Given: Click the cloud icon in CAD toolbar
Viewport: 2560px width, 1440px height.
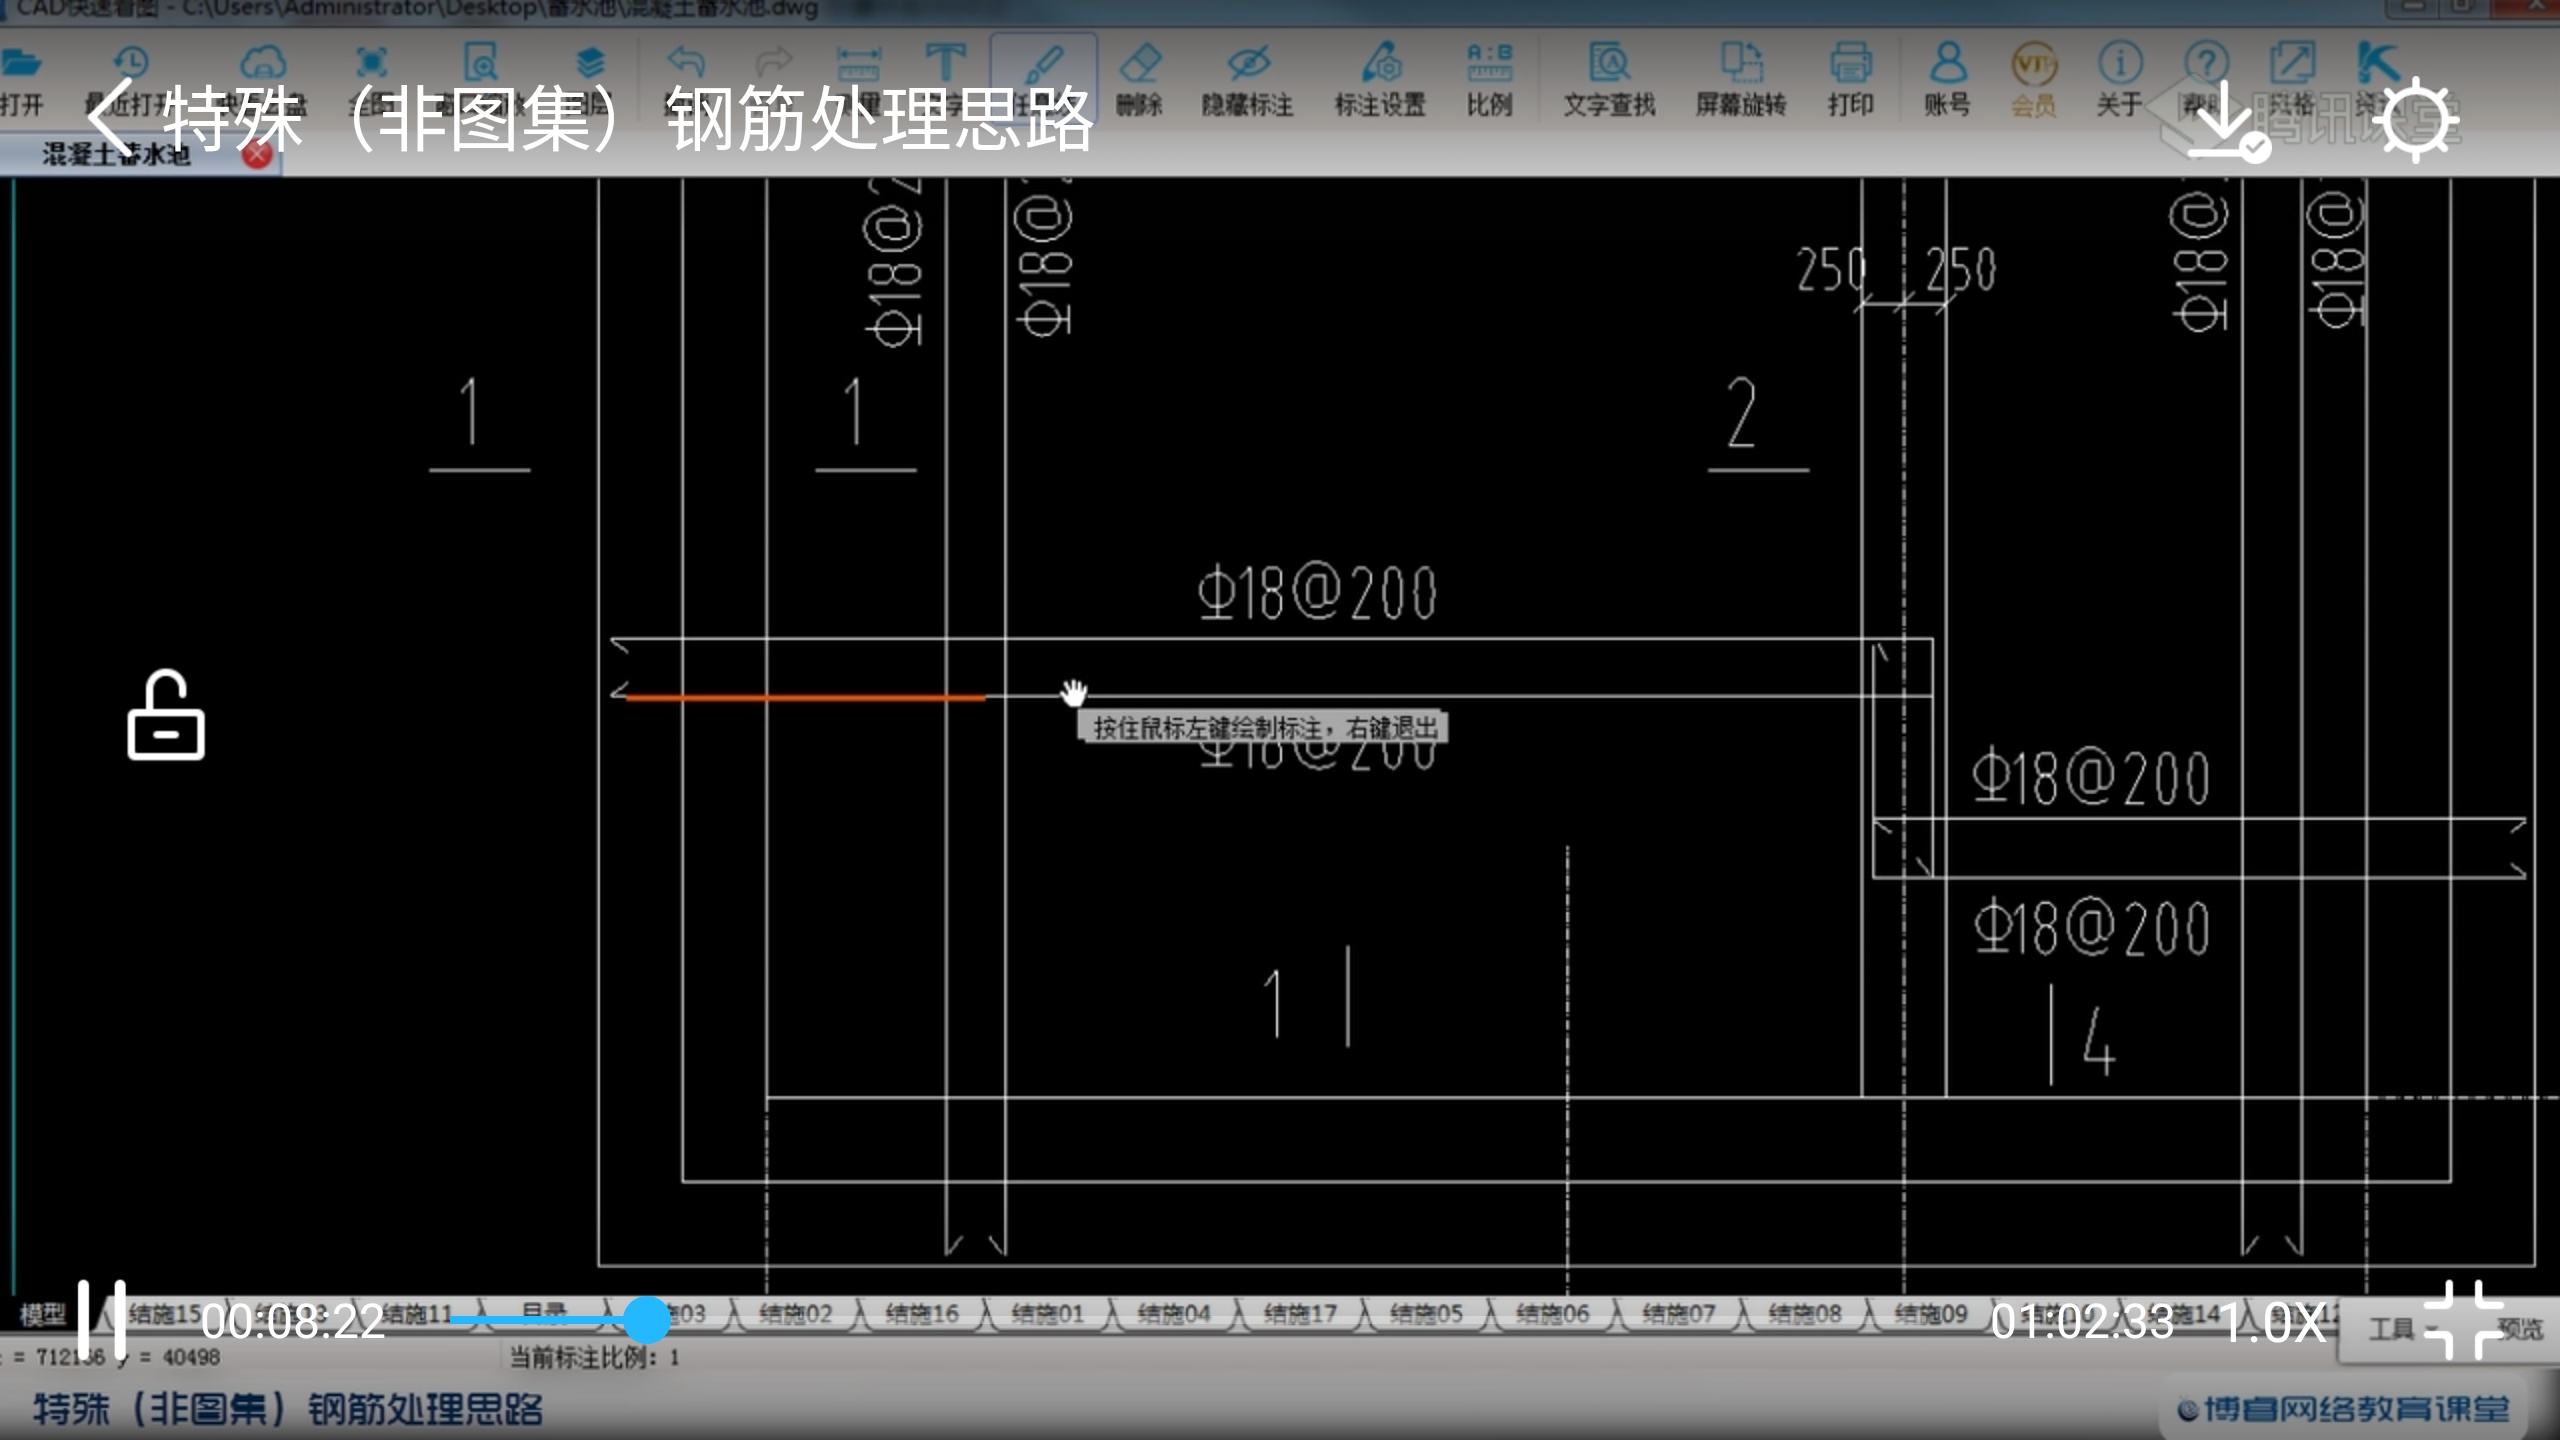Looking at the screenshot, I should pyautogui.click(x=262, y=63).
